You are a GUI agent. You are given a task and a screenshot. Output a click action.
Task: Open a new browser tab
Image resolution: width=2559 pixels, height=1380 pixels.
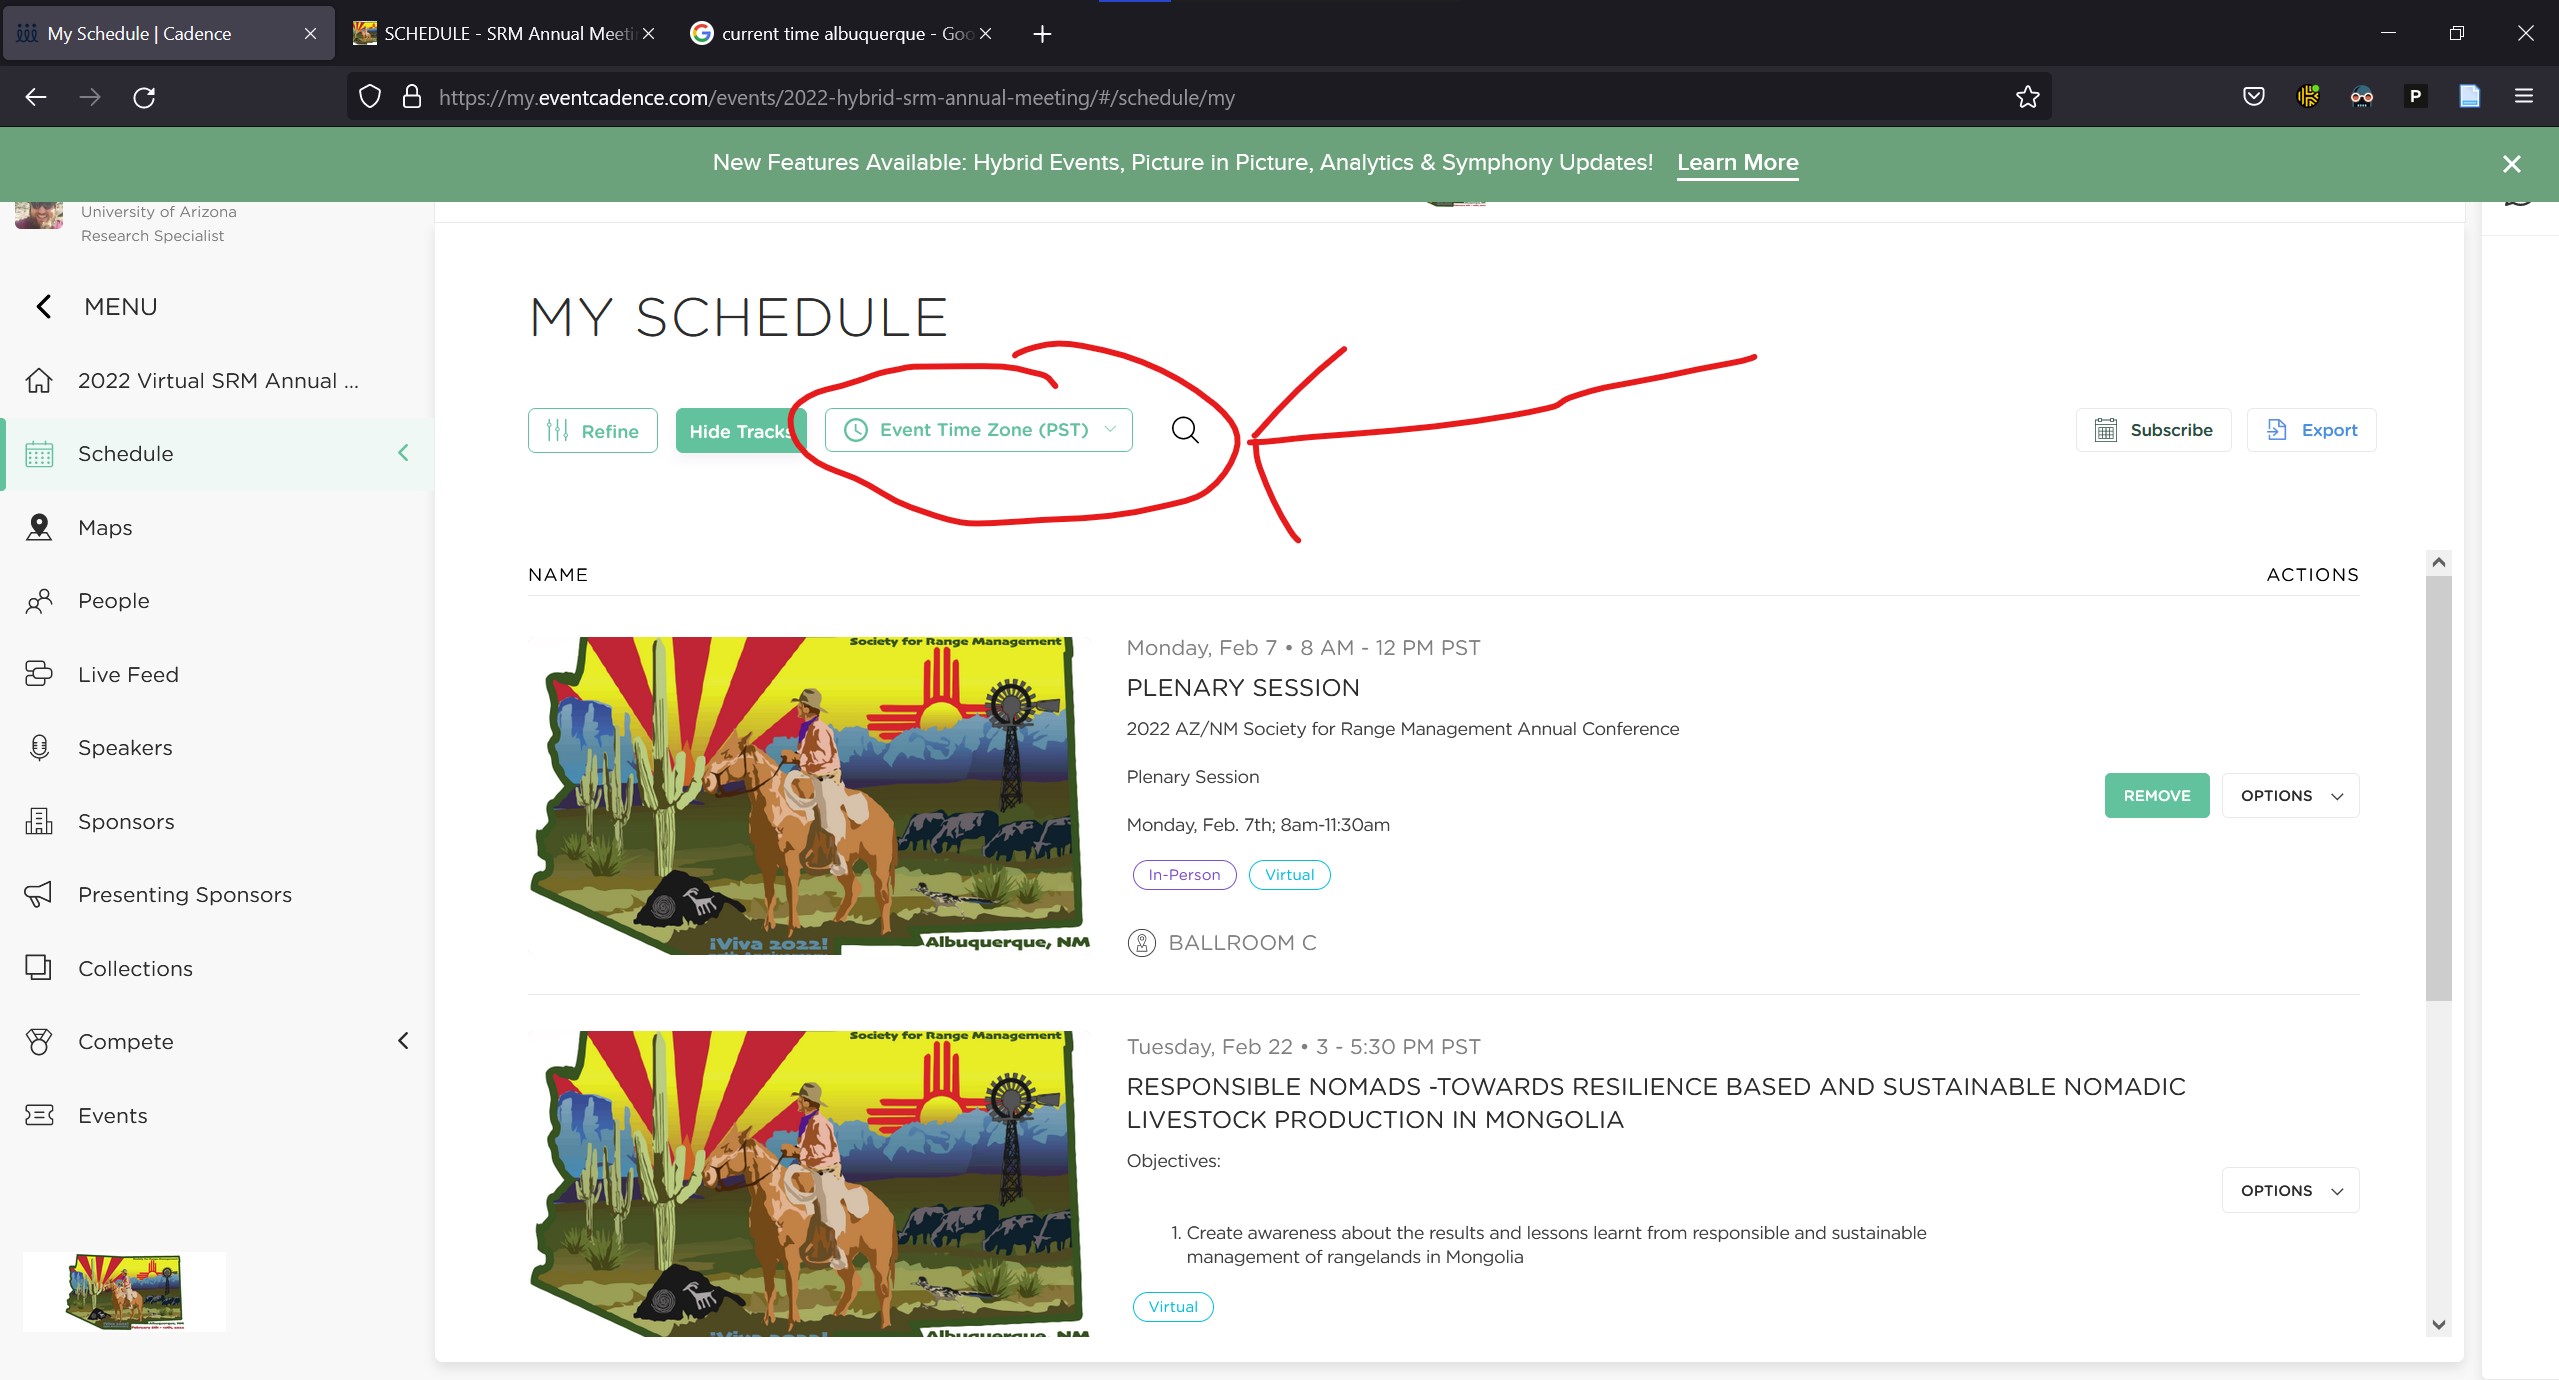pyautogui.click(x=1042, y=34)
